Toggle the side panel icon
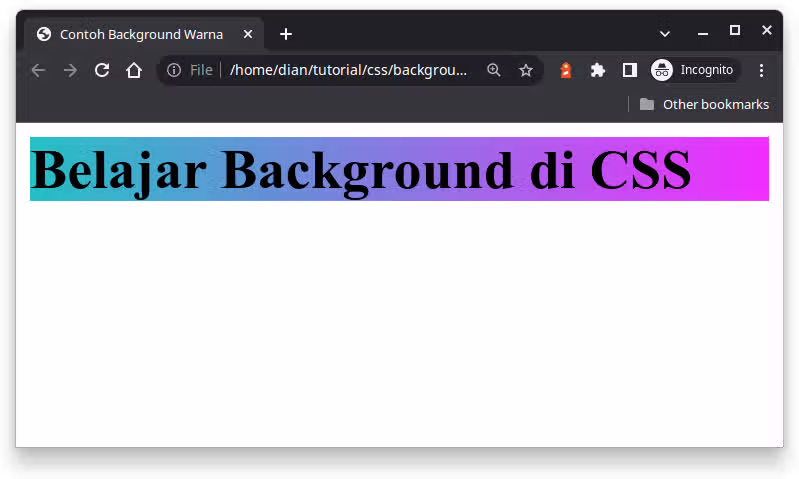Image resolution: width=799 pixels, height=479 pixels. click(x=630, y=70)
